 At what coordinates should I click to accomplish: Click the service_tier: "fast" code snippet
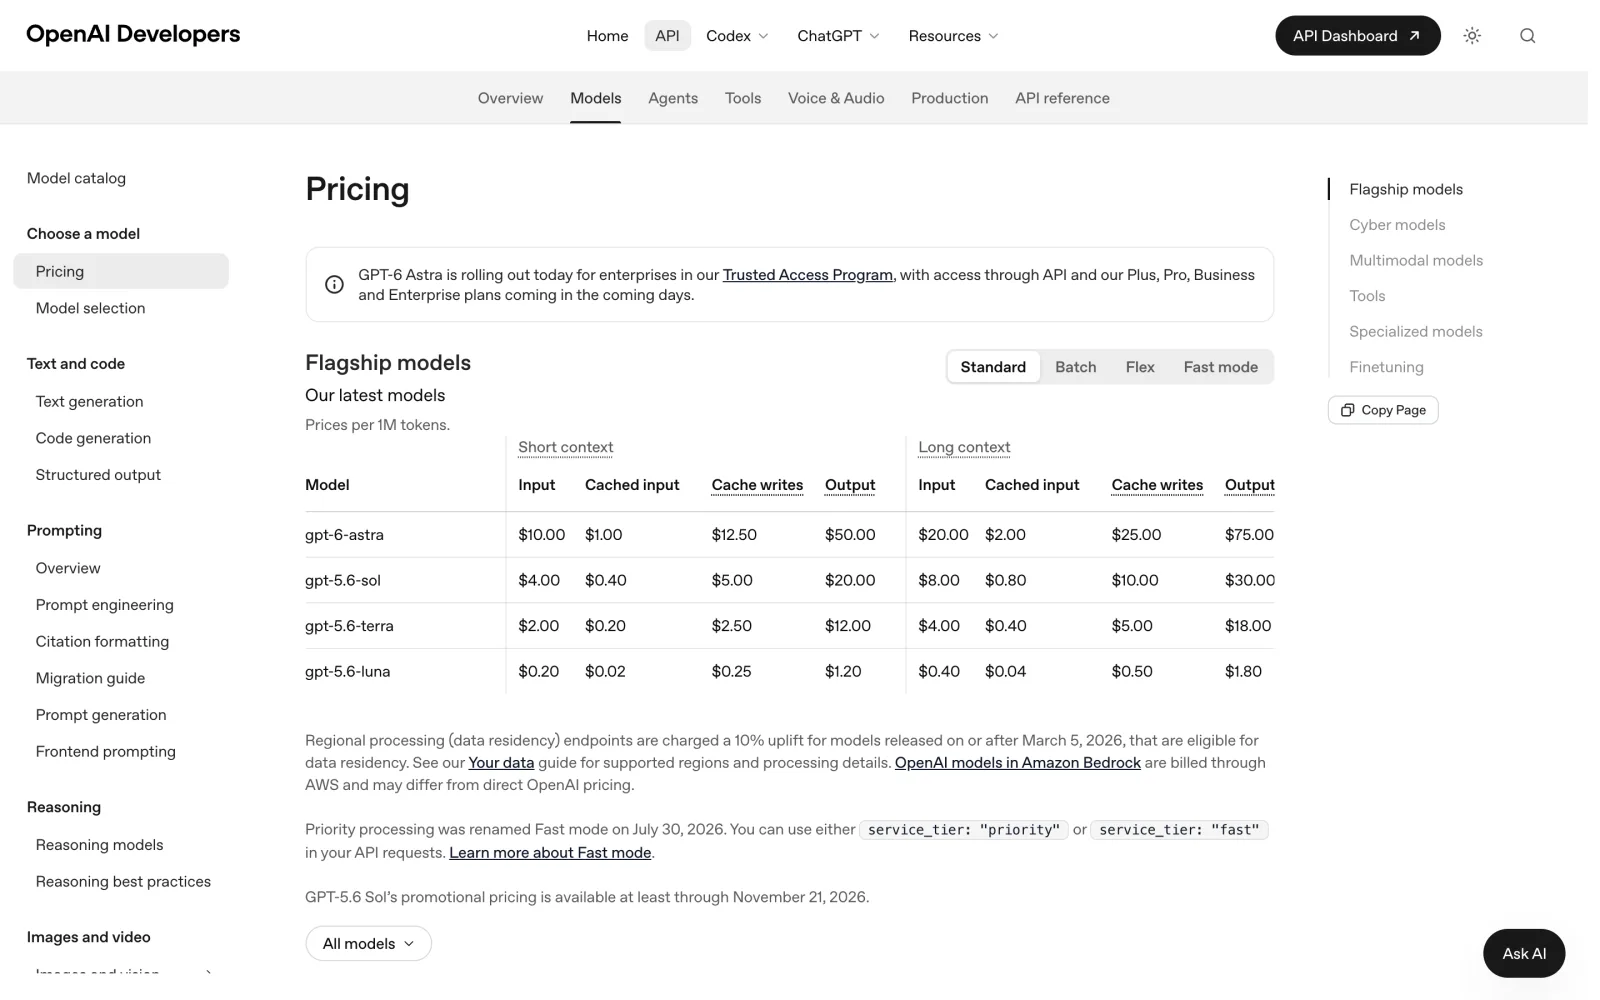(x=1179, y=830)
